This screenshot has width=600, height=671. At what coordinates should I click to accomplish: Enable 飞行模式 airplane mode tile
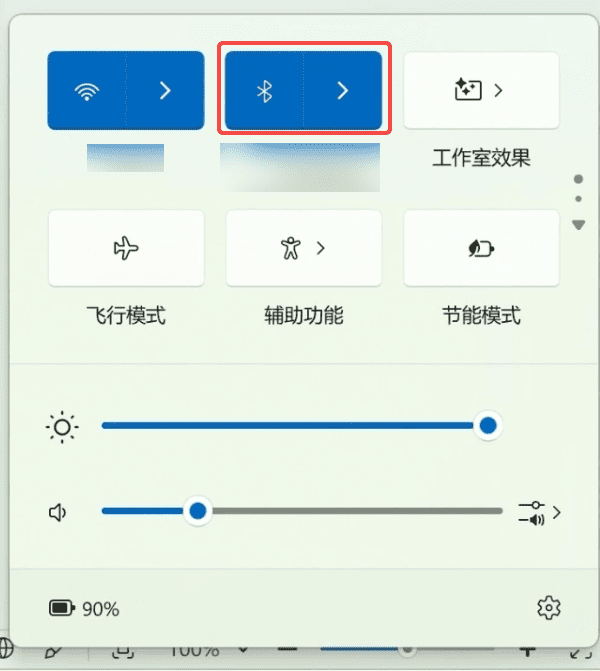(x=126, y=248)
